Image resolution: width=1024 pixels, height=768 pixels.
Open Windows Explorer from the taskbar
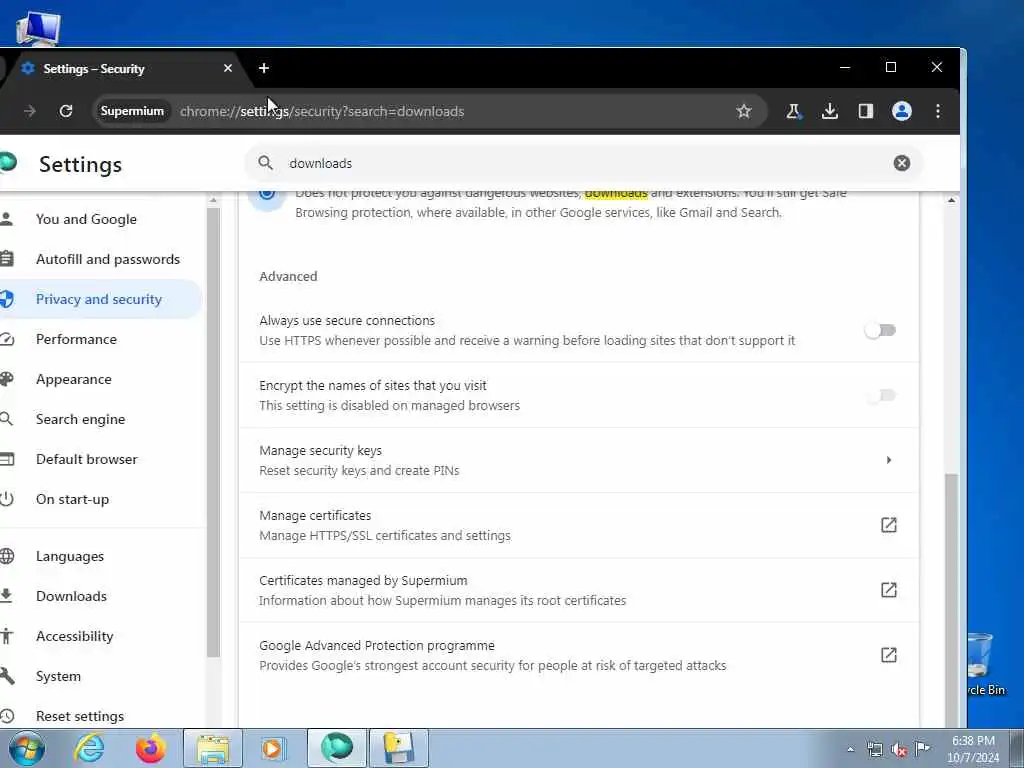click(x=213, y=748)
